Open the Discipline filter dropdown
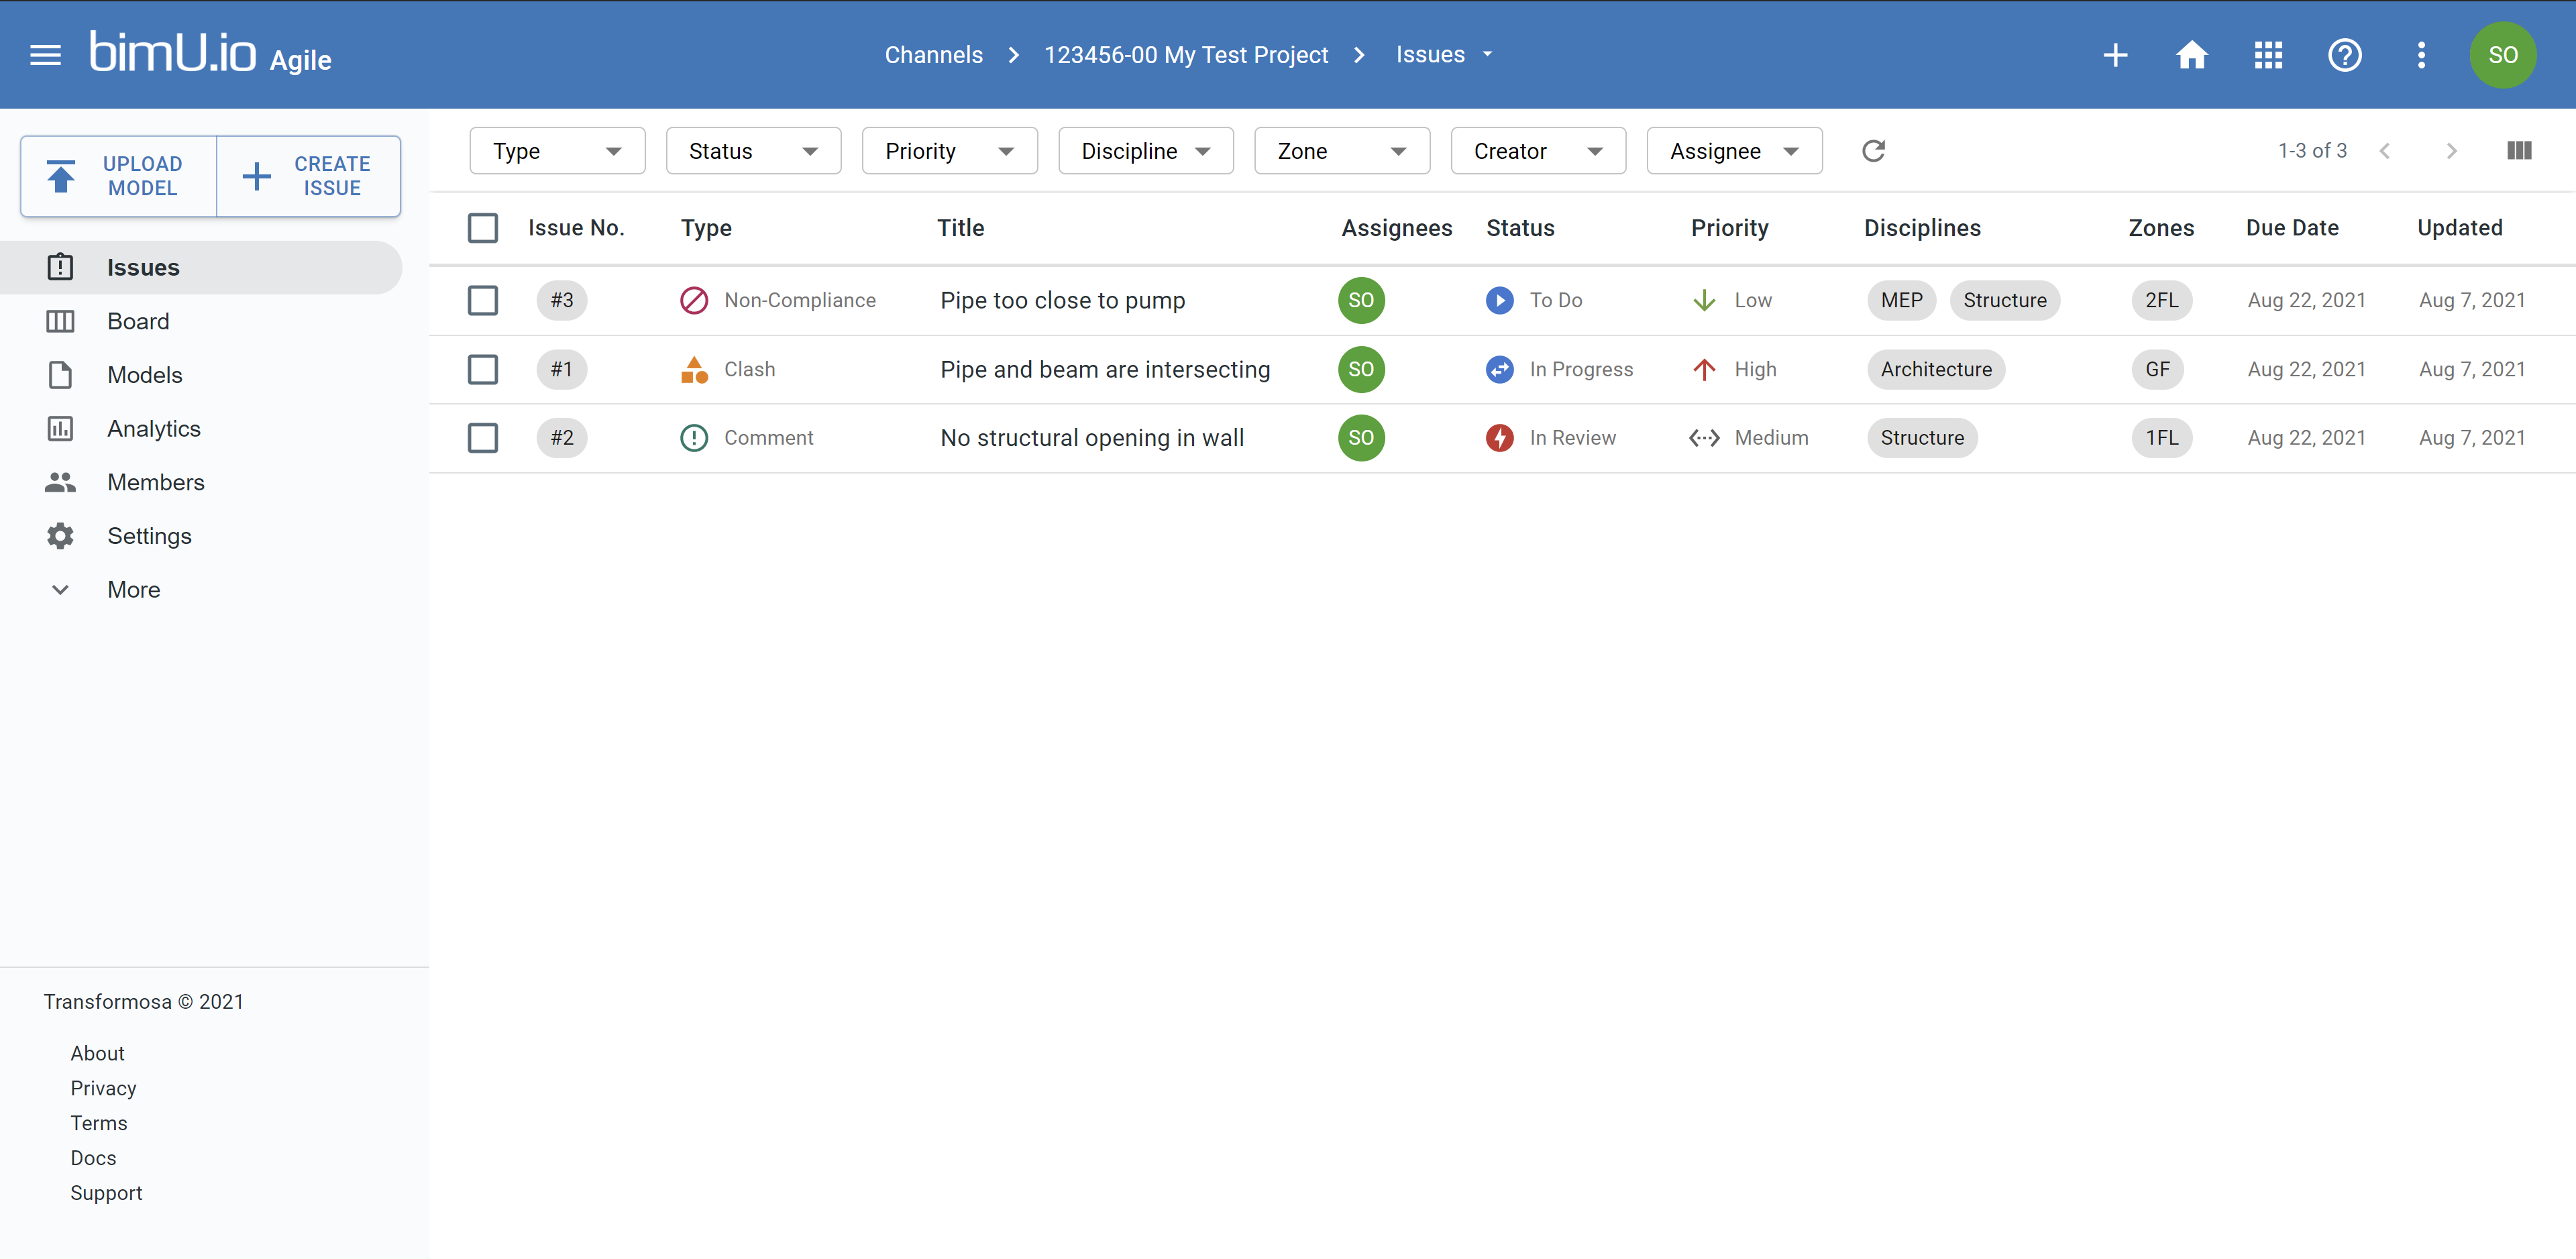 (x=1146, y=151)
